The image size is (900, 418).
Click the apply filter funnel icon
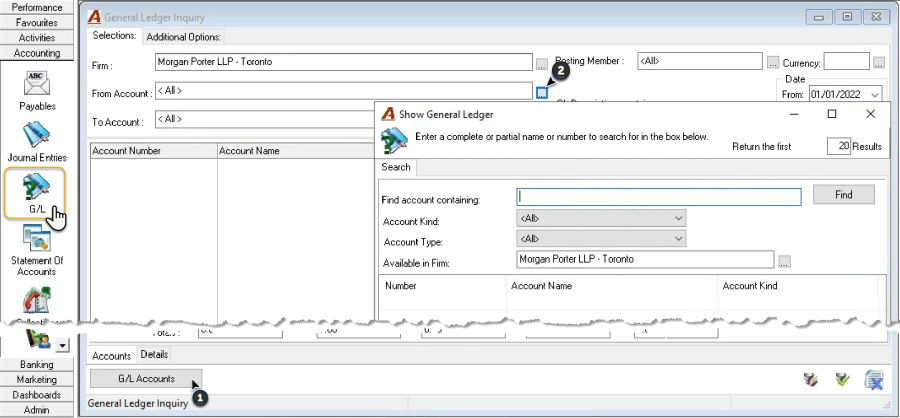click(842, 380)
